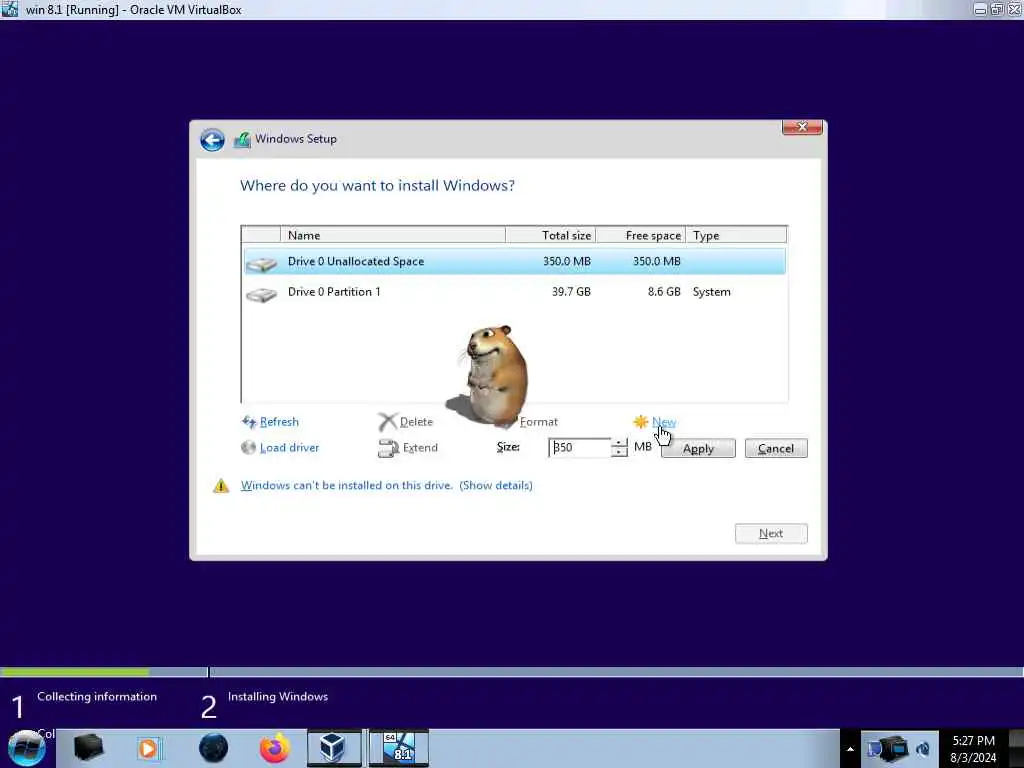Select Drive 0 Unallocated Space row

point(515,261)
